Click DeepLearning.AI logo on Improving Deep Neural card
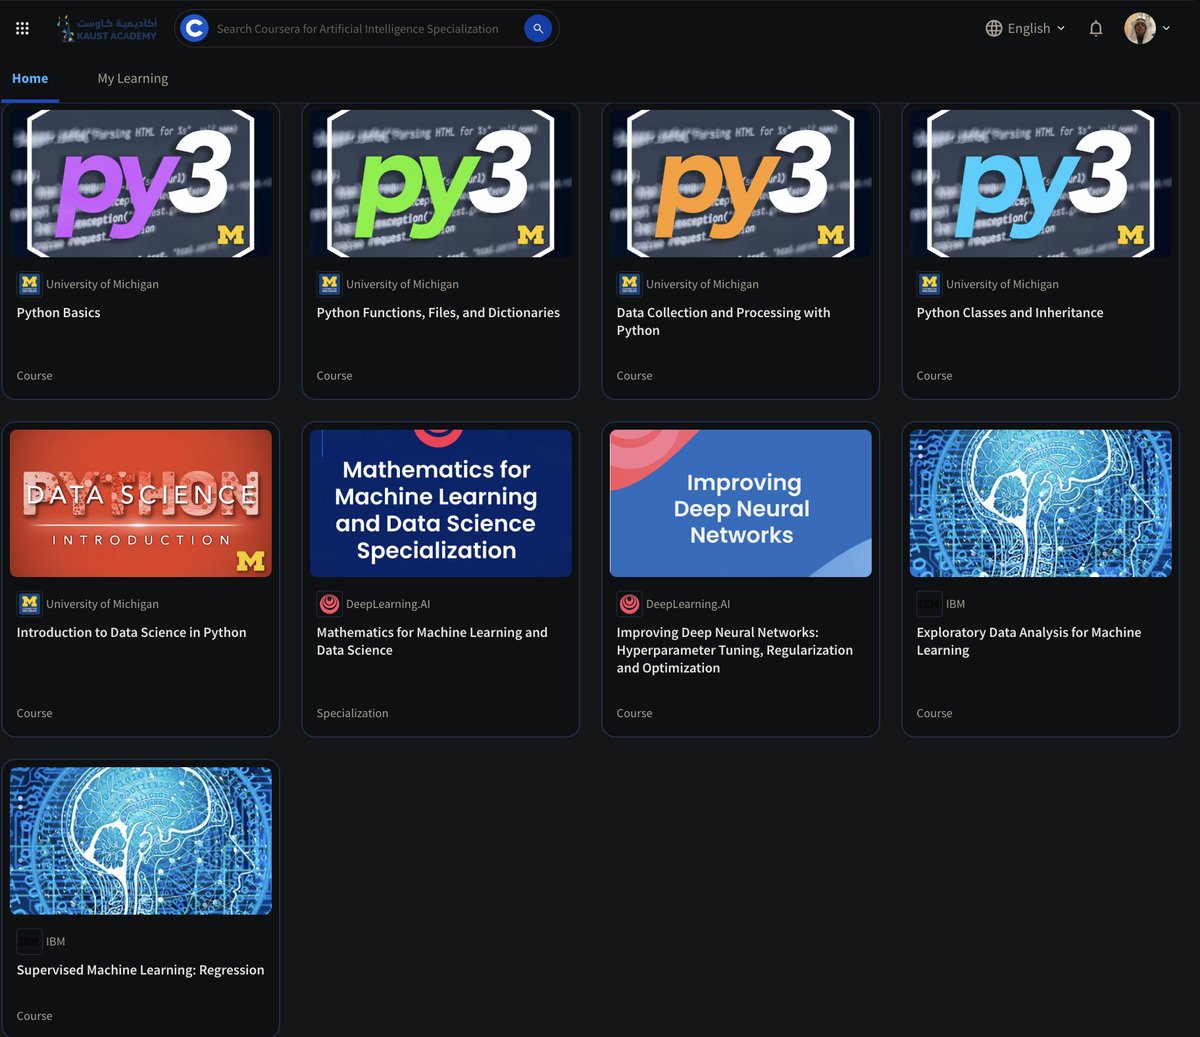The height and width of the screenshot is (1037, 1200). (629, 603)
